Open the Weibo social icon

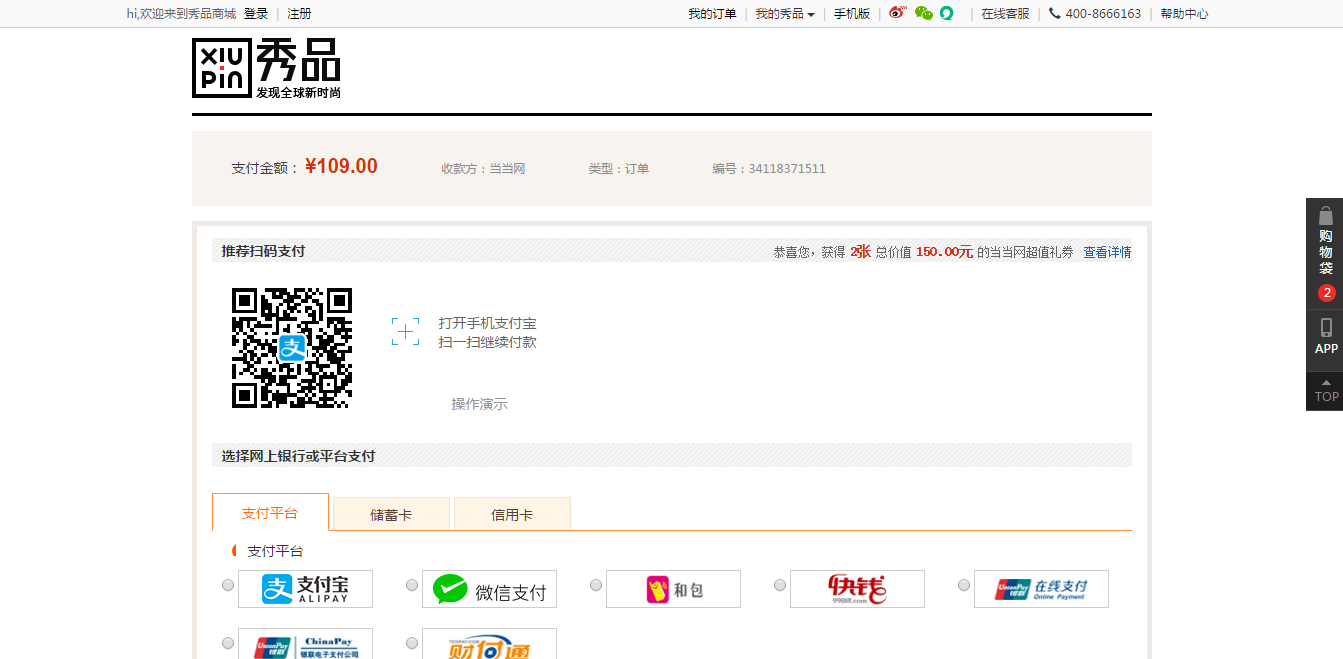click(x=897, y=13)
